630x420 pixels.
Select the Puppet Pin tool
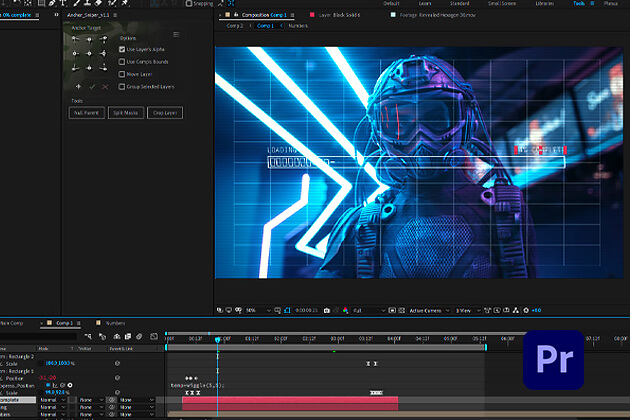tap(125, 3)
